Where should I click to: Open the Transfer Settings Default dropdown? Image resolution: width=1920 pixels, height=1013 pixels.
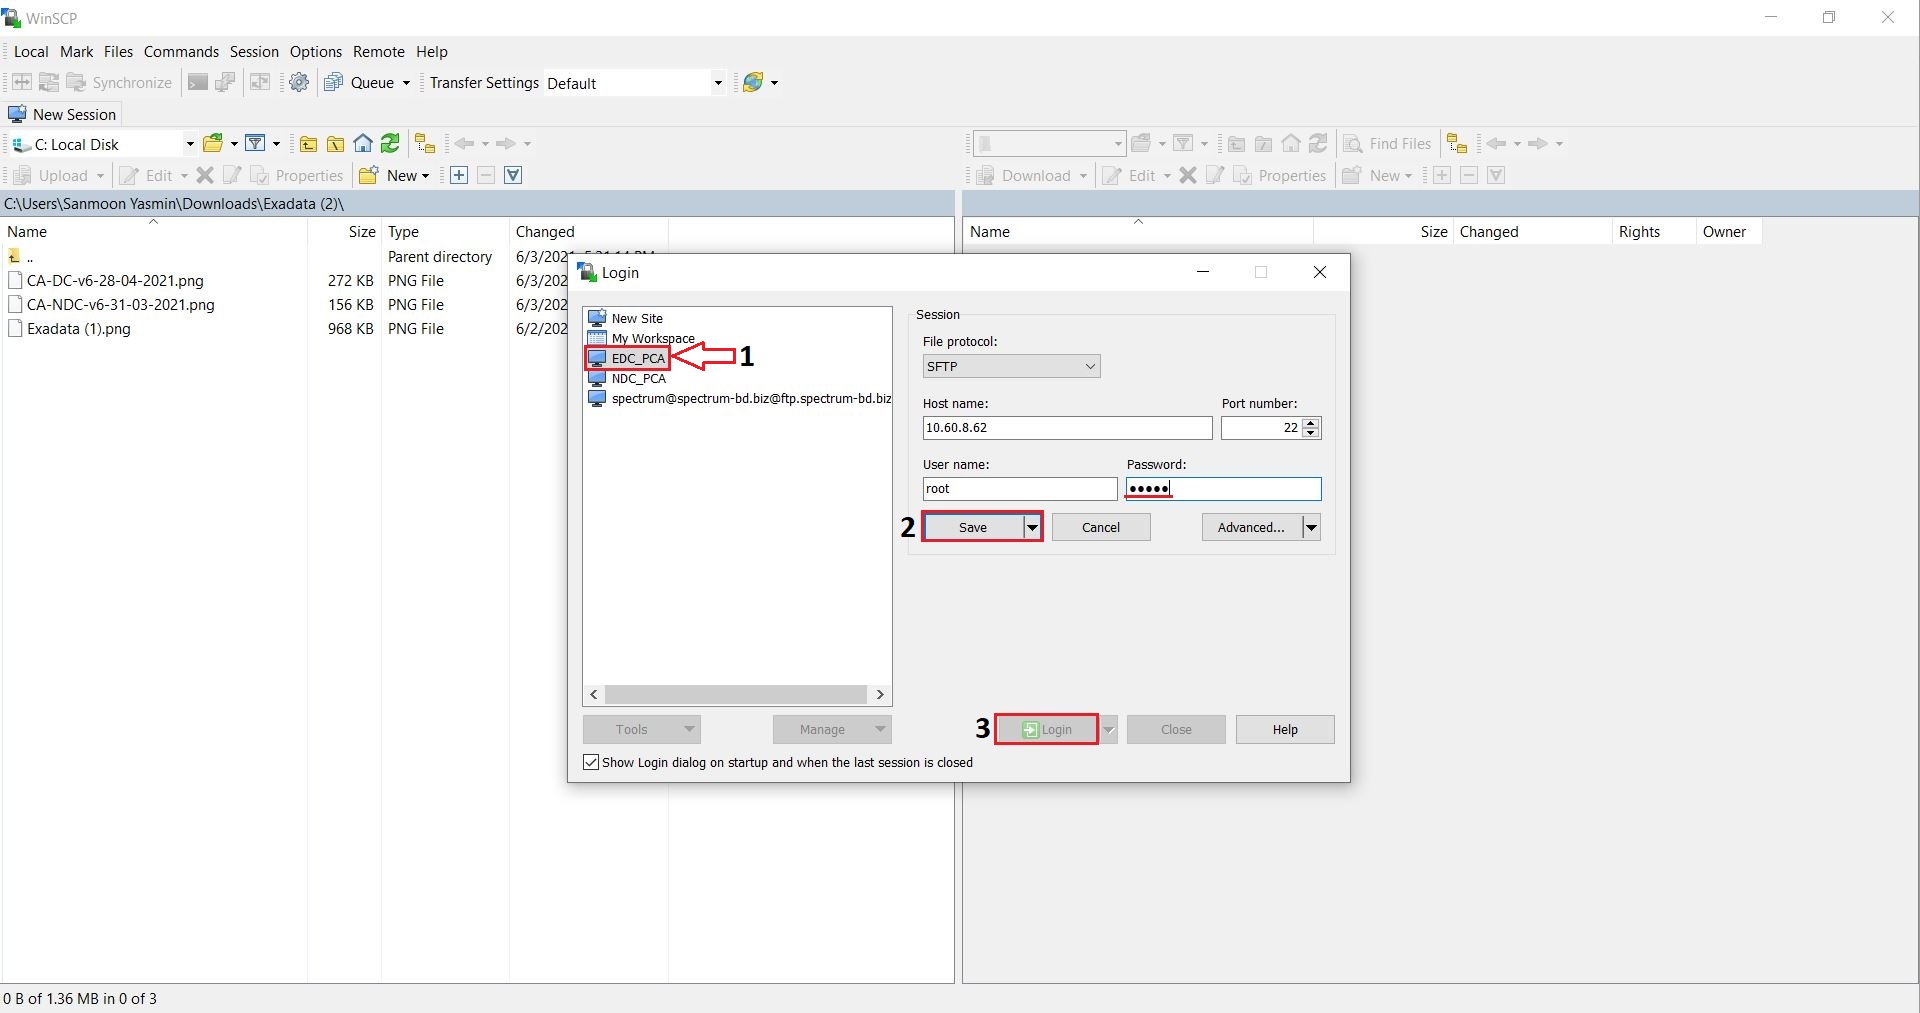717,83
